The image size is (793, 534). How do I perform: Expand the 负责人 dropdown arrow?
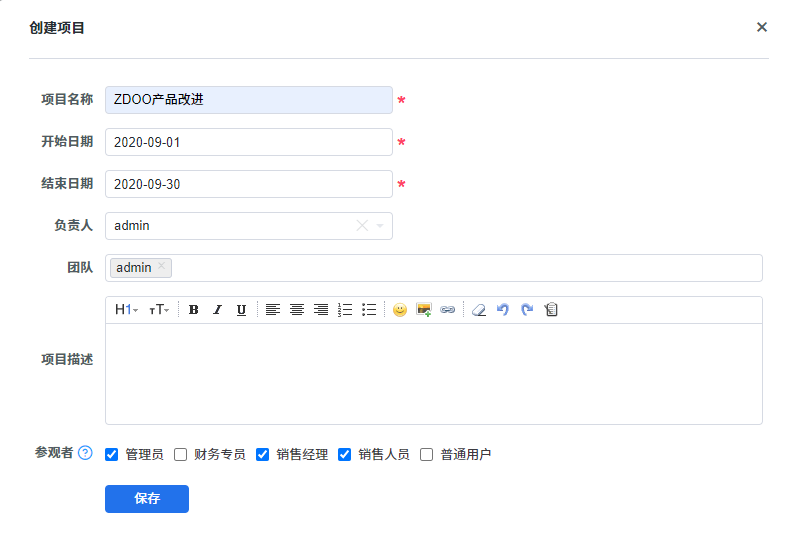pos(380,226)
